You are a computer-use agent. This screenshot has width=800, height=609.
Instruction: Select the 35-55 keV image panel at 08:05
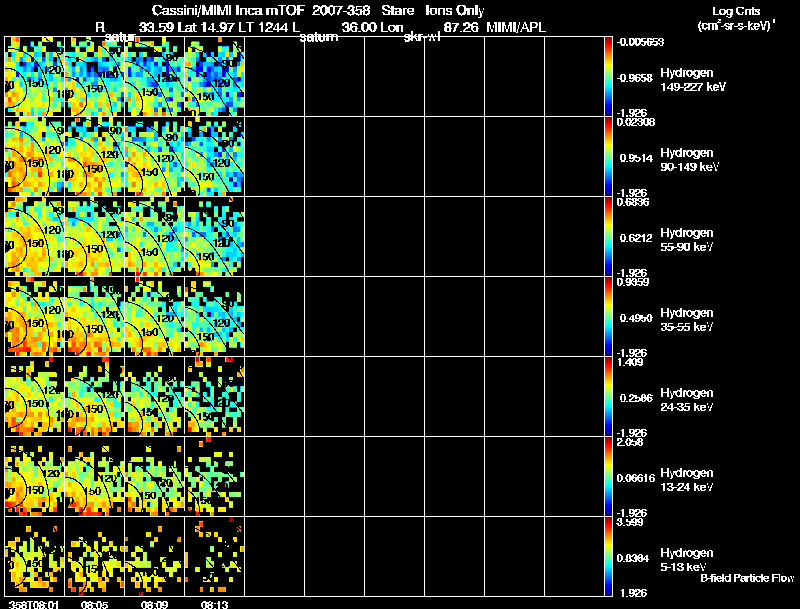94,317
